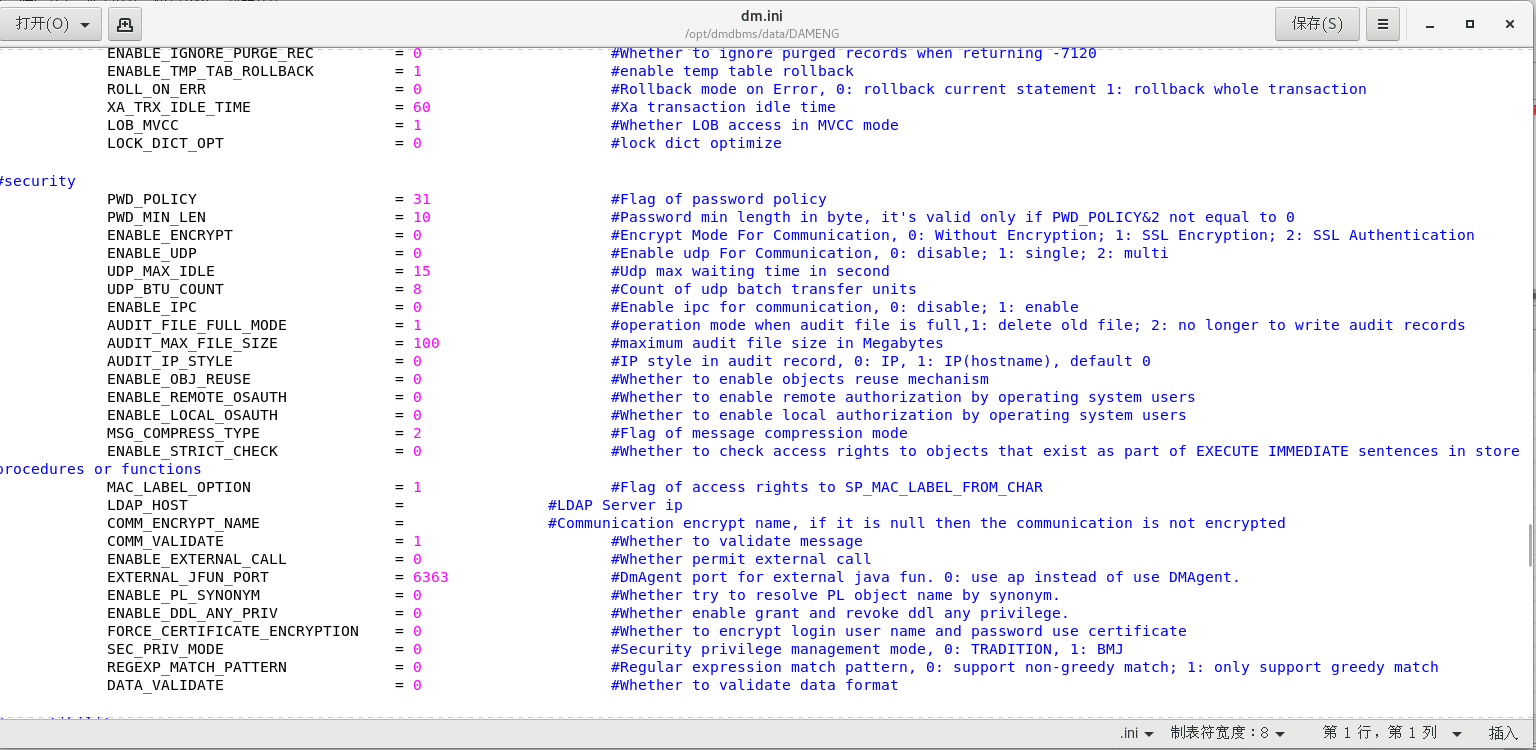Expand the recent files dropdown next to 打开(O)
Viewport: 1536px width, 750px height.
point(84,23)
